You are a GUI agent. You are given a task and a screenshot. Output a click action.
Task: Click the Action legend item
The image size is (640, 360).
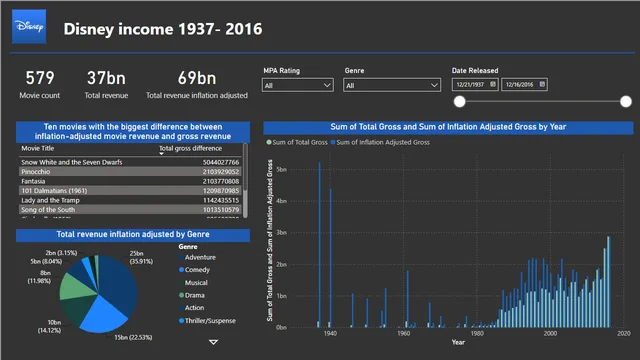(191, 308)
